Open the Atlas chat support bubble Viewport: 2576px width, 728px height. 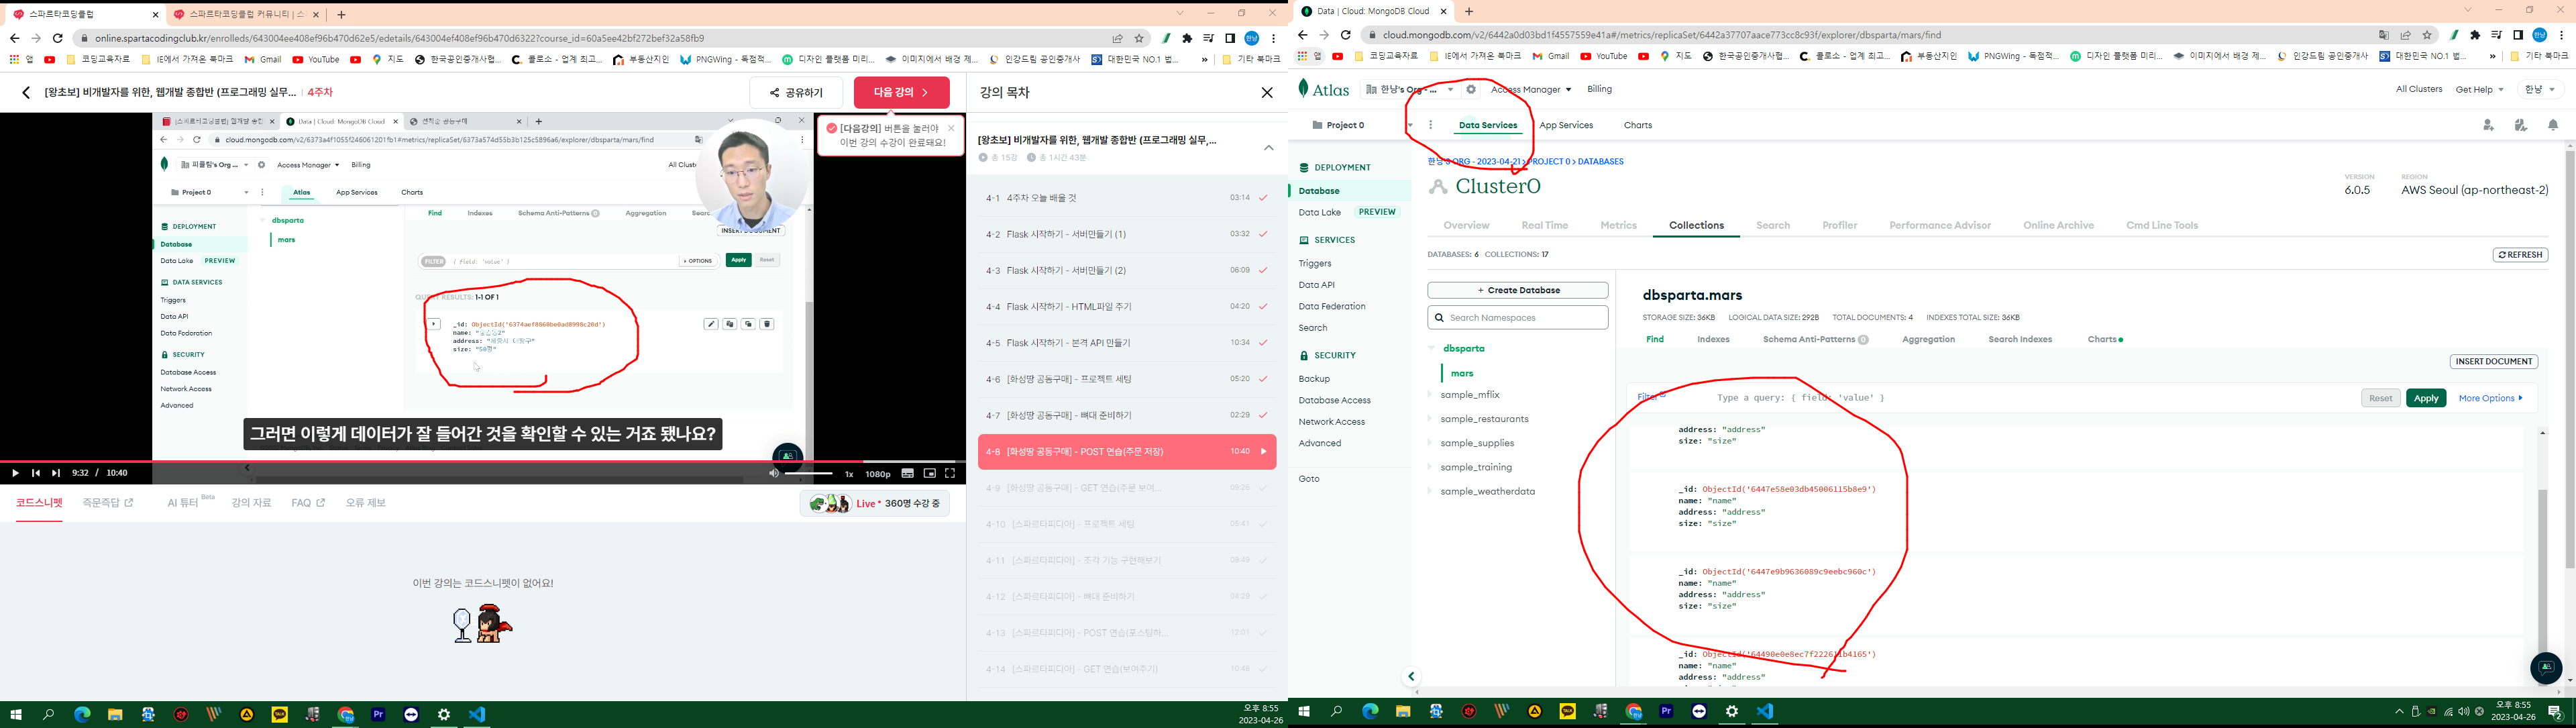click(2545, 667)
